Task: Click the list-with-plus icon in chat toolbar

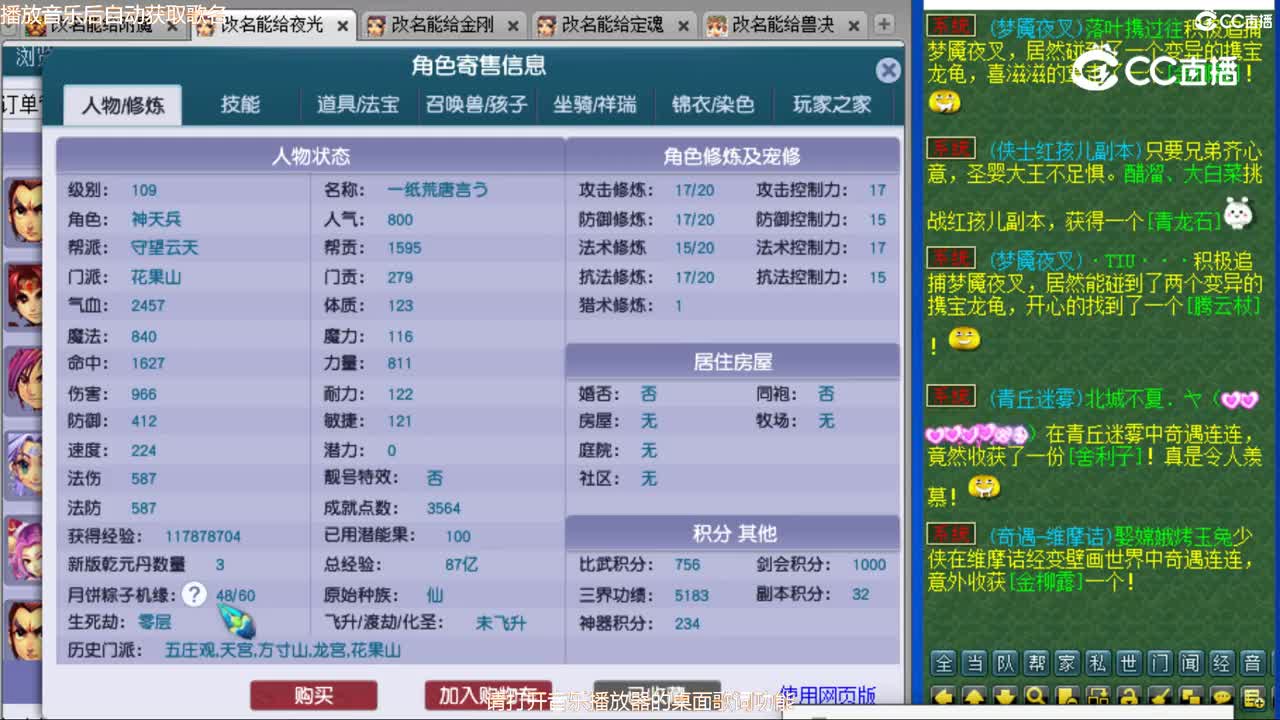Action: [1254, 698]
